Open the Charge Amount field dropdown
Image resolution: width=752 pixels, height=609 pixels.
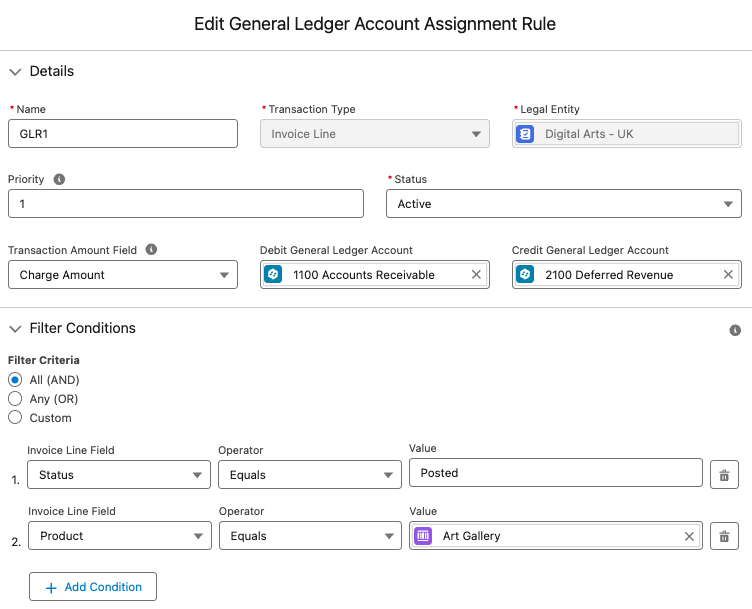tap(122, 275)
